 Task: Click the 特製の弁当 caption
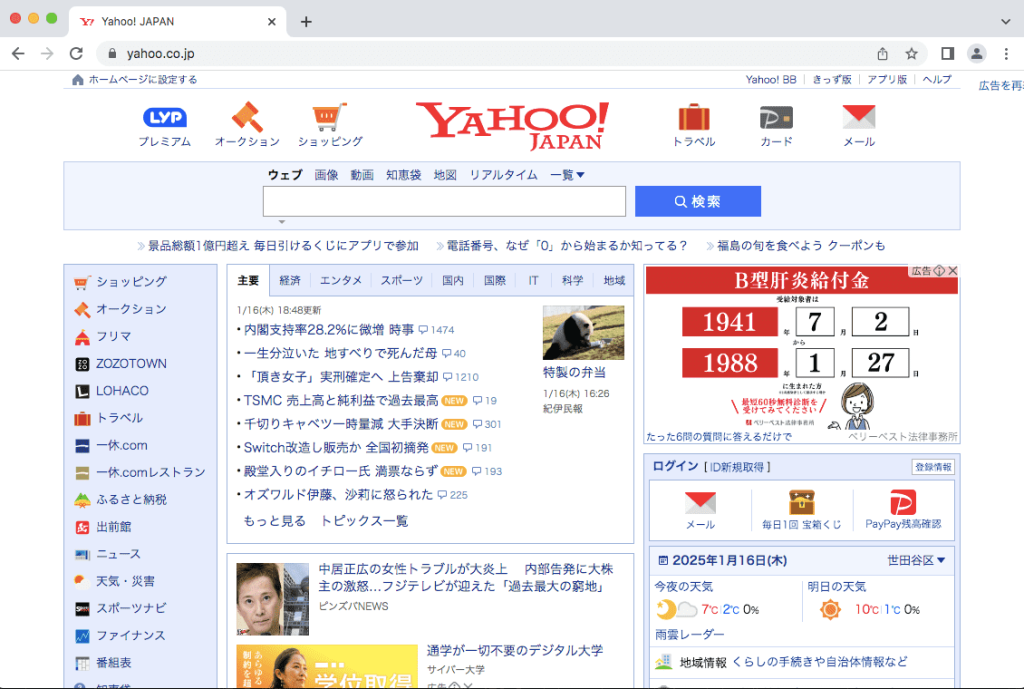pos(575,372)
